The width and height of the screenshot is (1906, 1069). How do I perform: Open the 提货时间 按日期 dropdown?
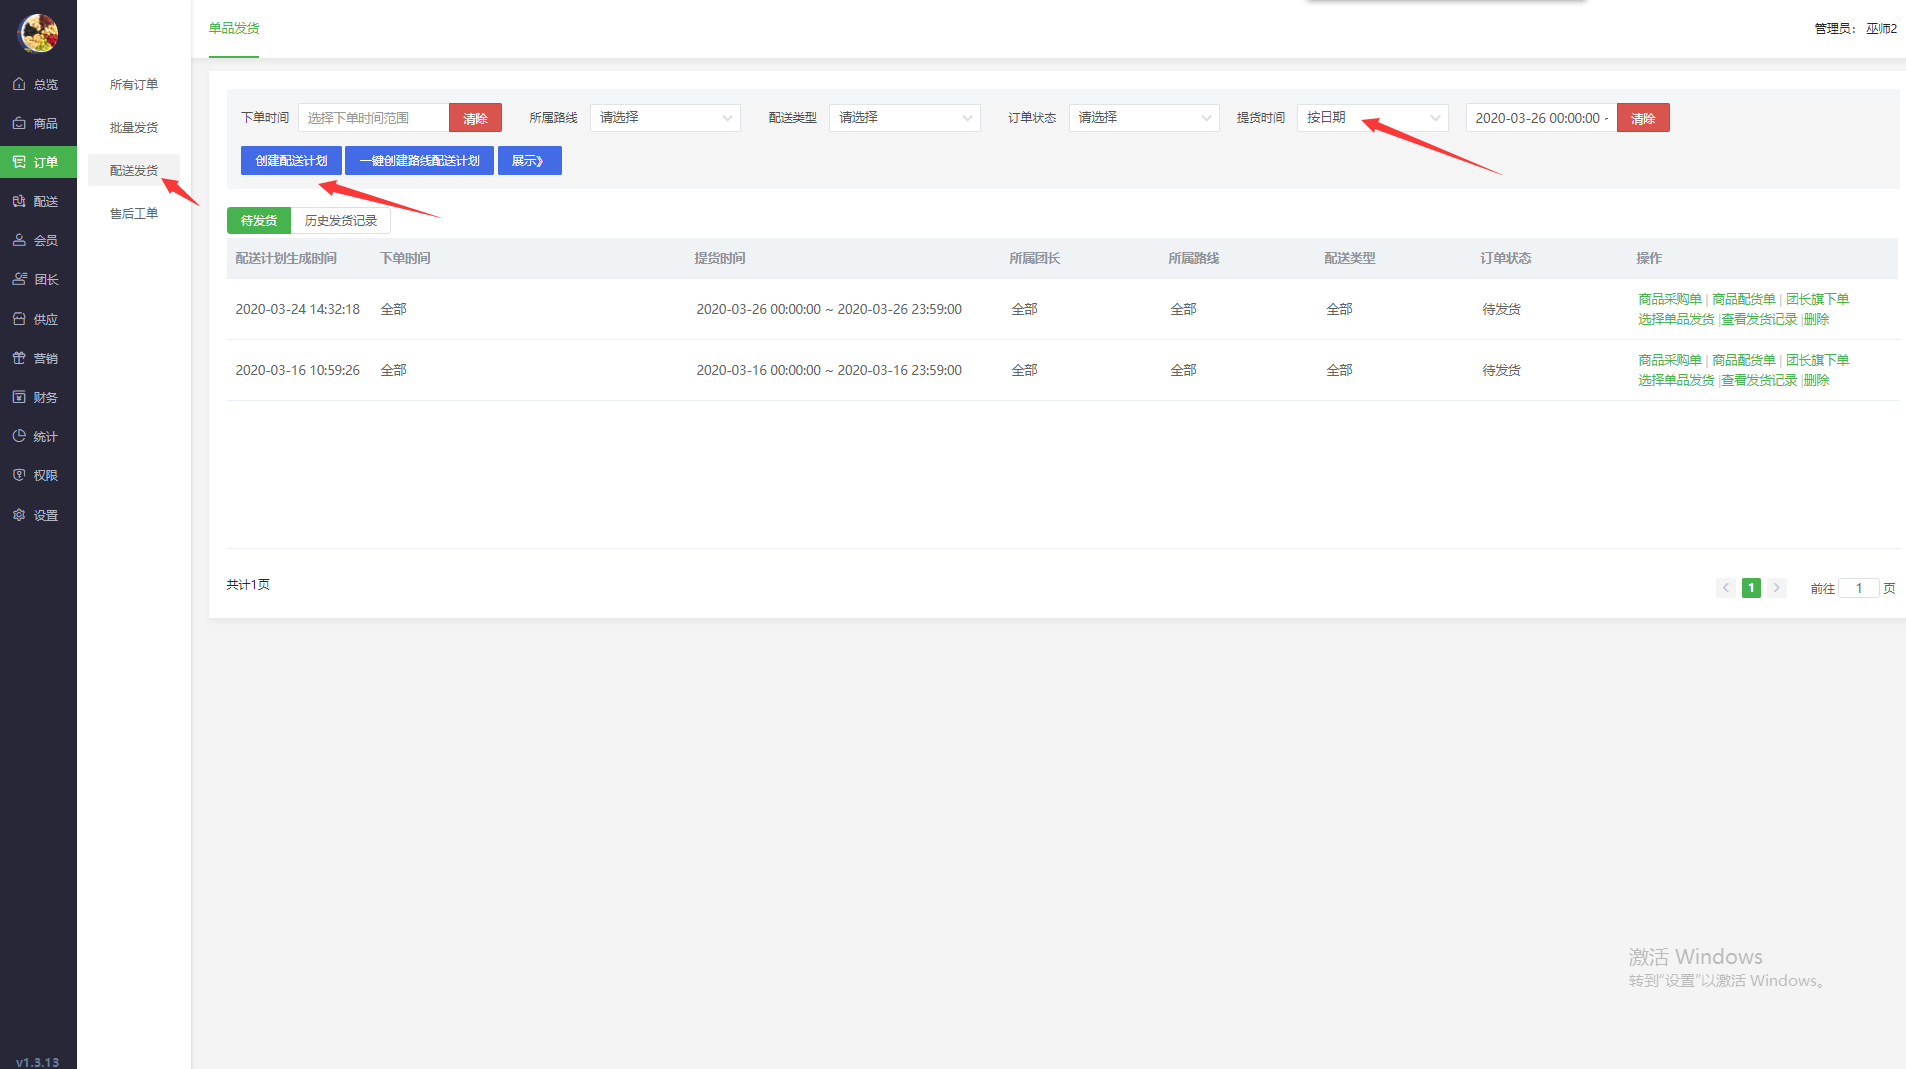[x=1372, y=118]
